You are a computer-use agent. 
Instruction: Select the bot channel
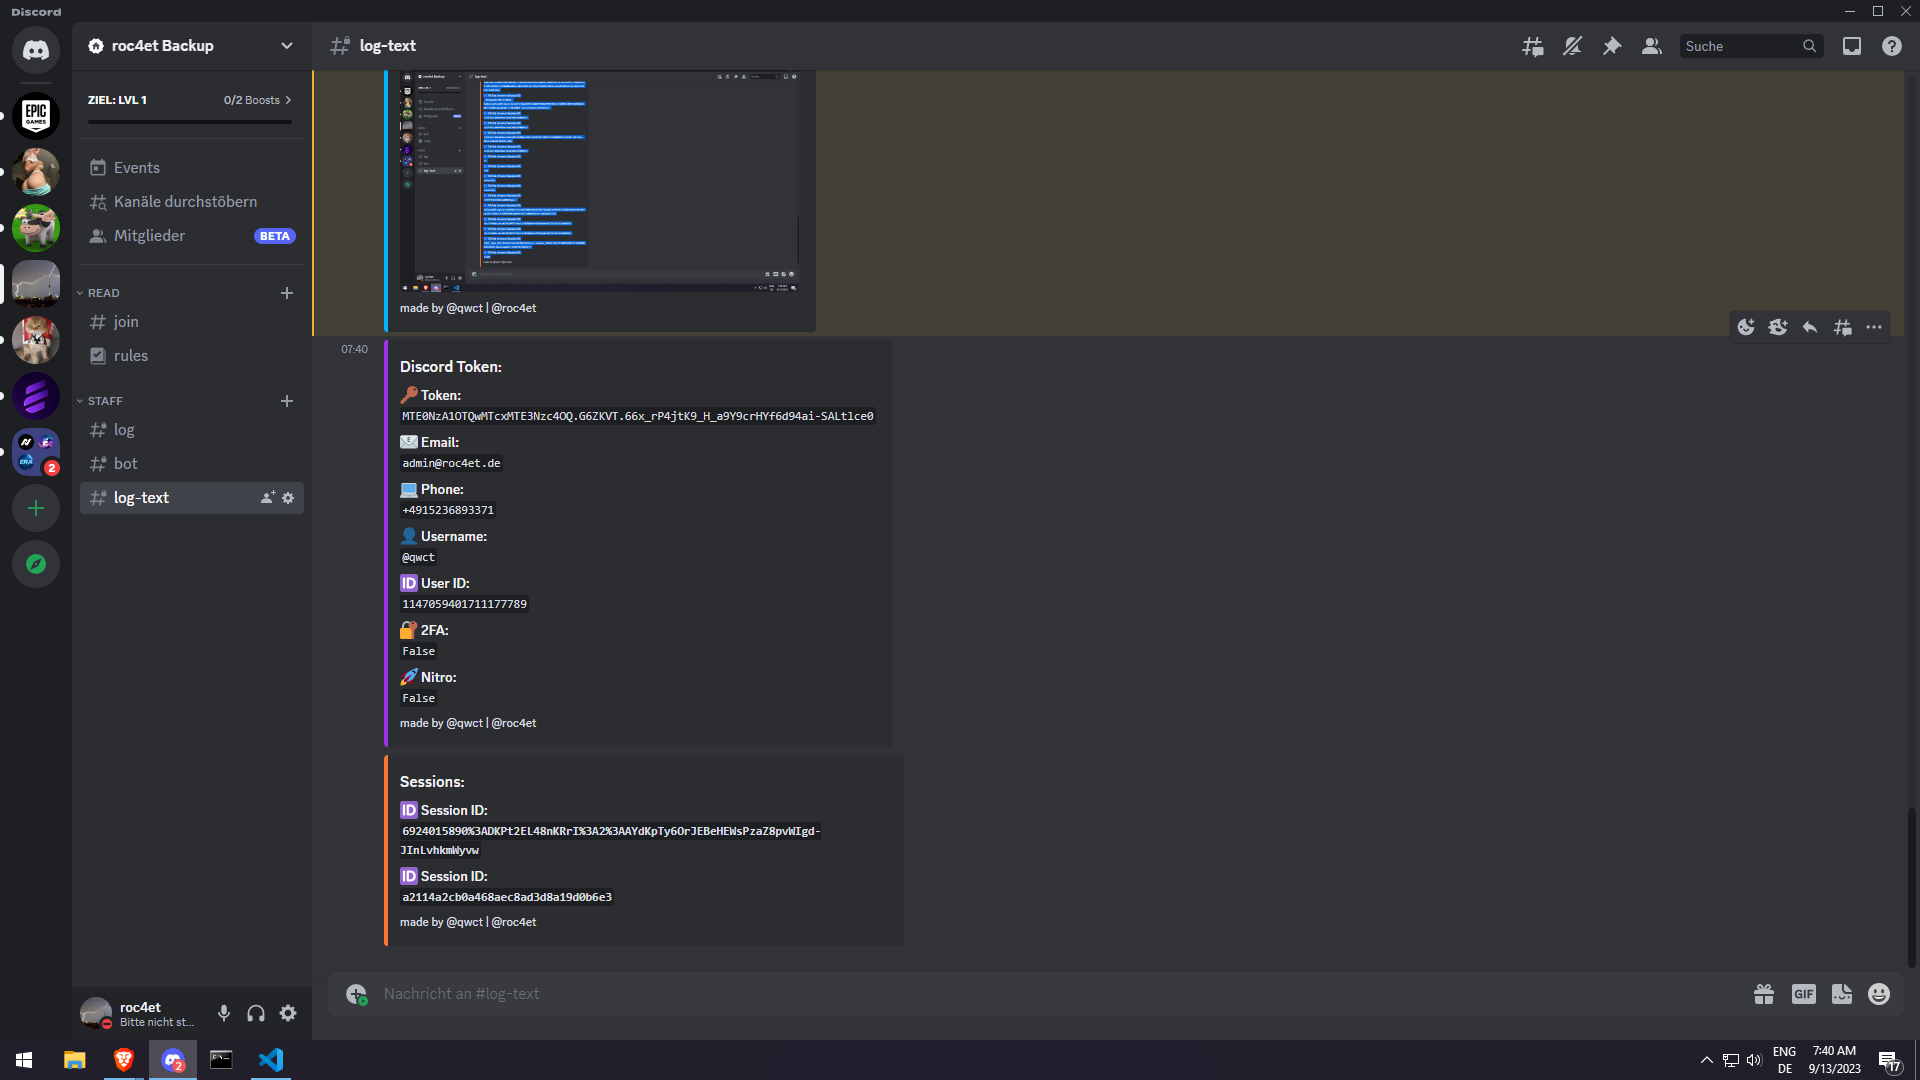[126, 464]
